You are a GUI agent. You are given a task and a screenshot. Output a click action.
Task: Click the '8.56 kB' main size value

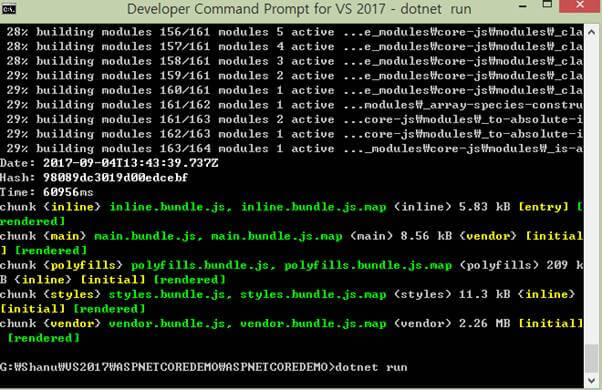(x=427, y=236)
